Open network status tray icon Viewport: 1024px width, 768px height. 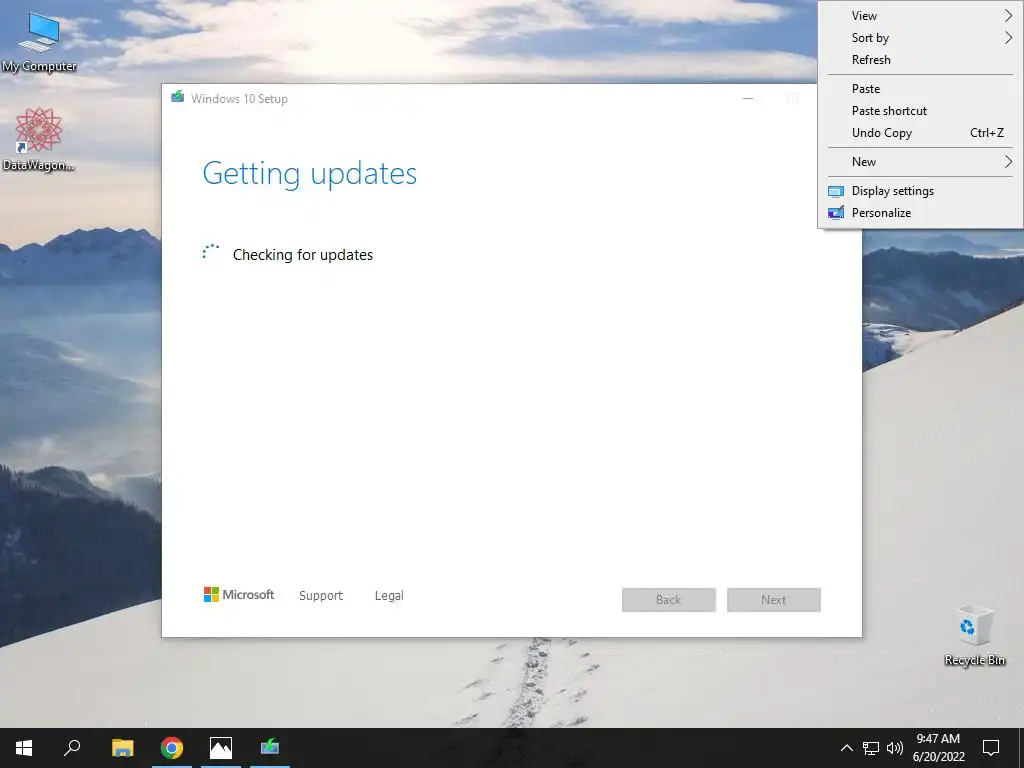(871, 748)
